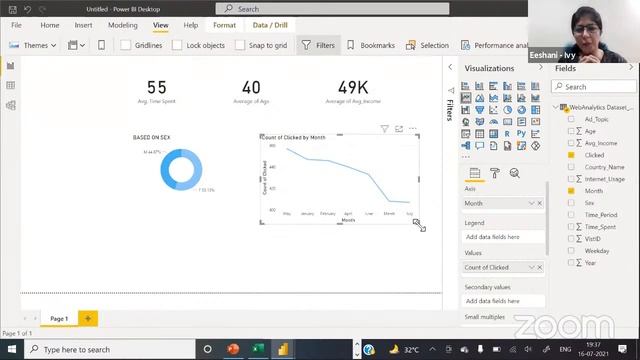Remove Month from the Axis well
640x360 pixels.
pos(540,203)
